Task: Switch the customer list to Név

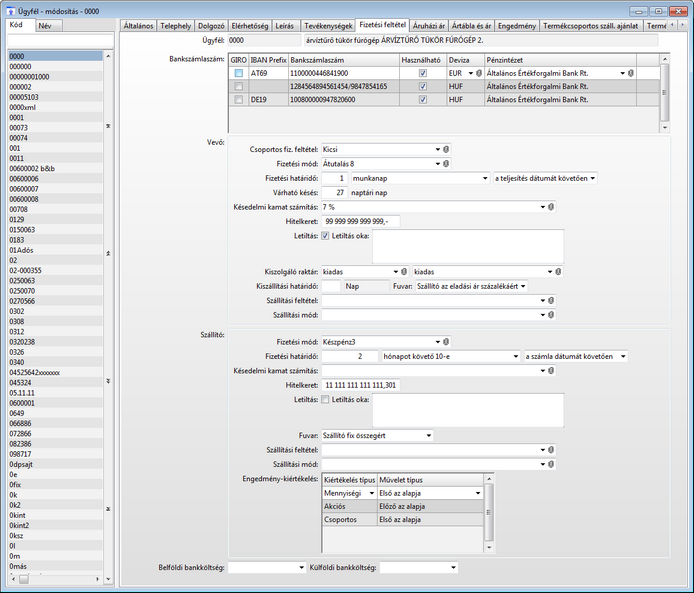Action: (x=45, y=26)
